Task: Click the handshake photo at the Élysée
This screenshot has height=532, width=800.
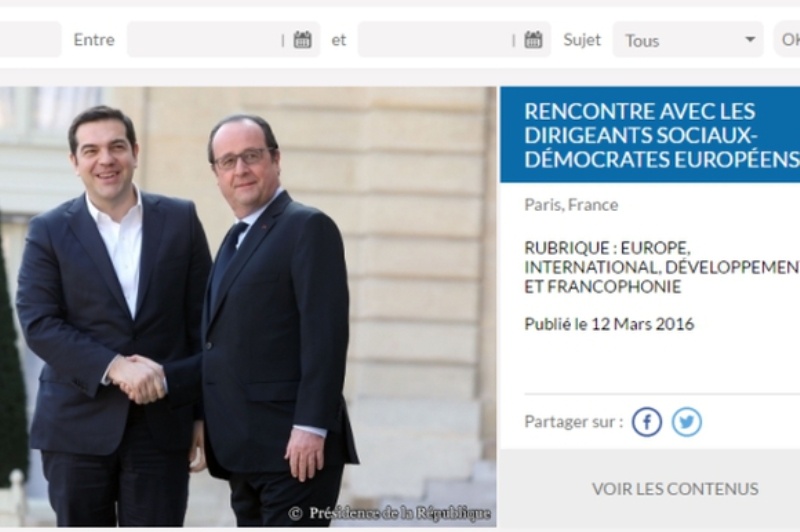Action: coord(248,307)
